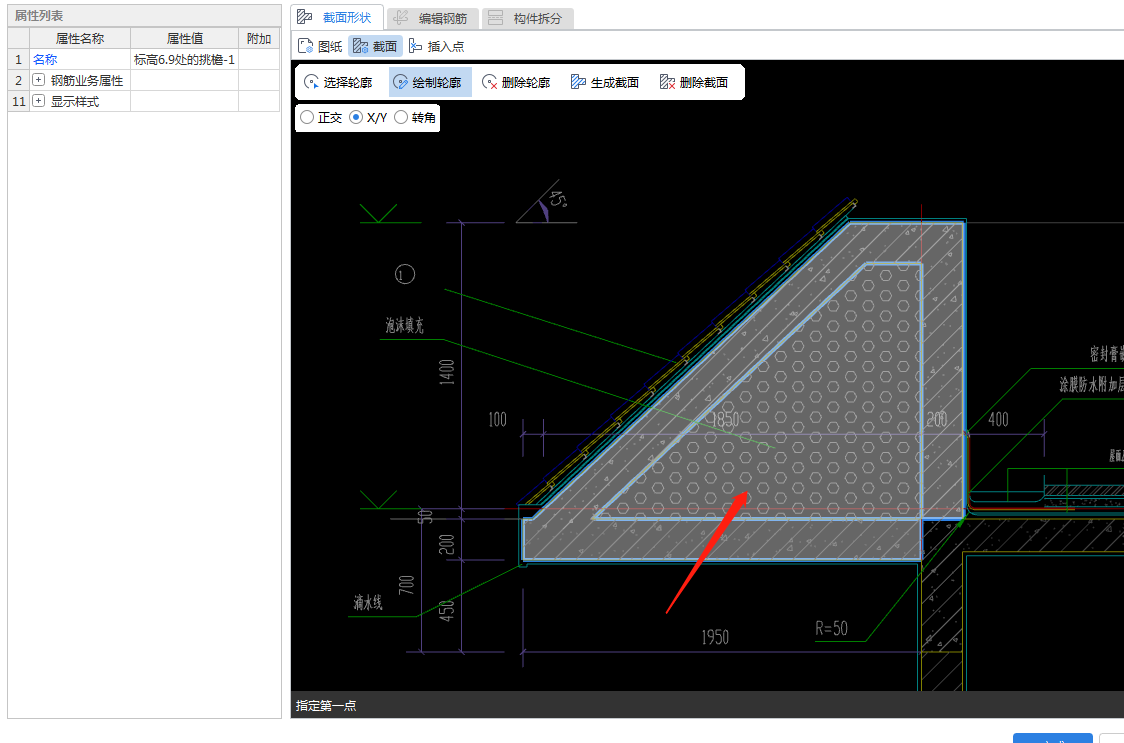This screenshot has width=1124, height=743.
Task: Click the 选择轮廓 tool icon
Action: click(x=311, y=82)
